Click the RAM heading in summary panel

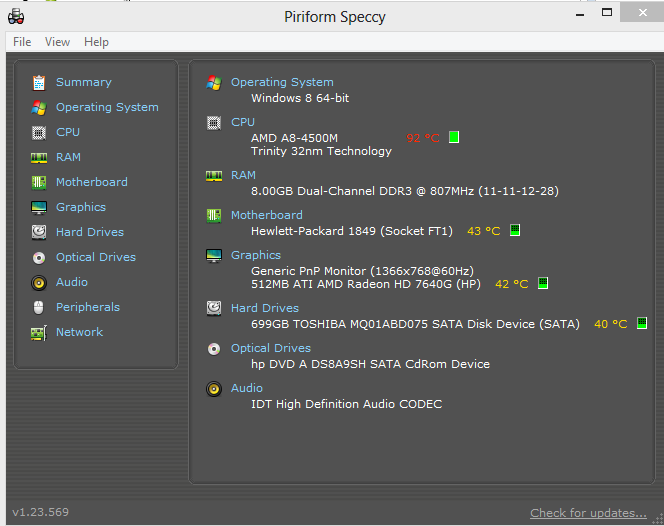click(x=243, y=175)
